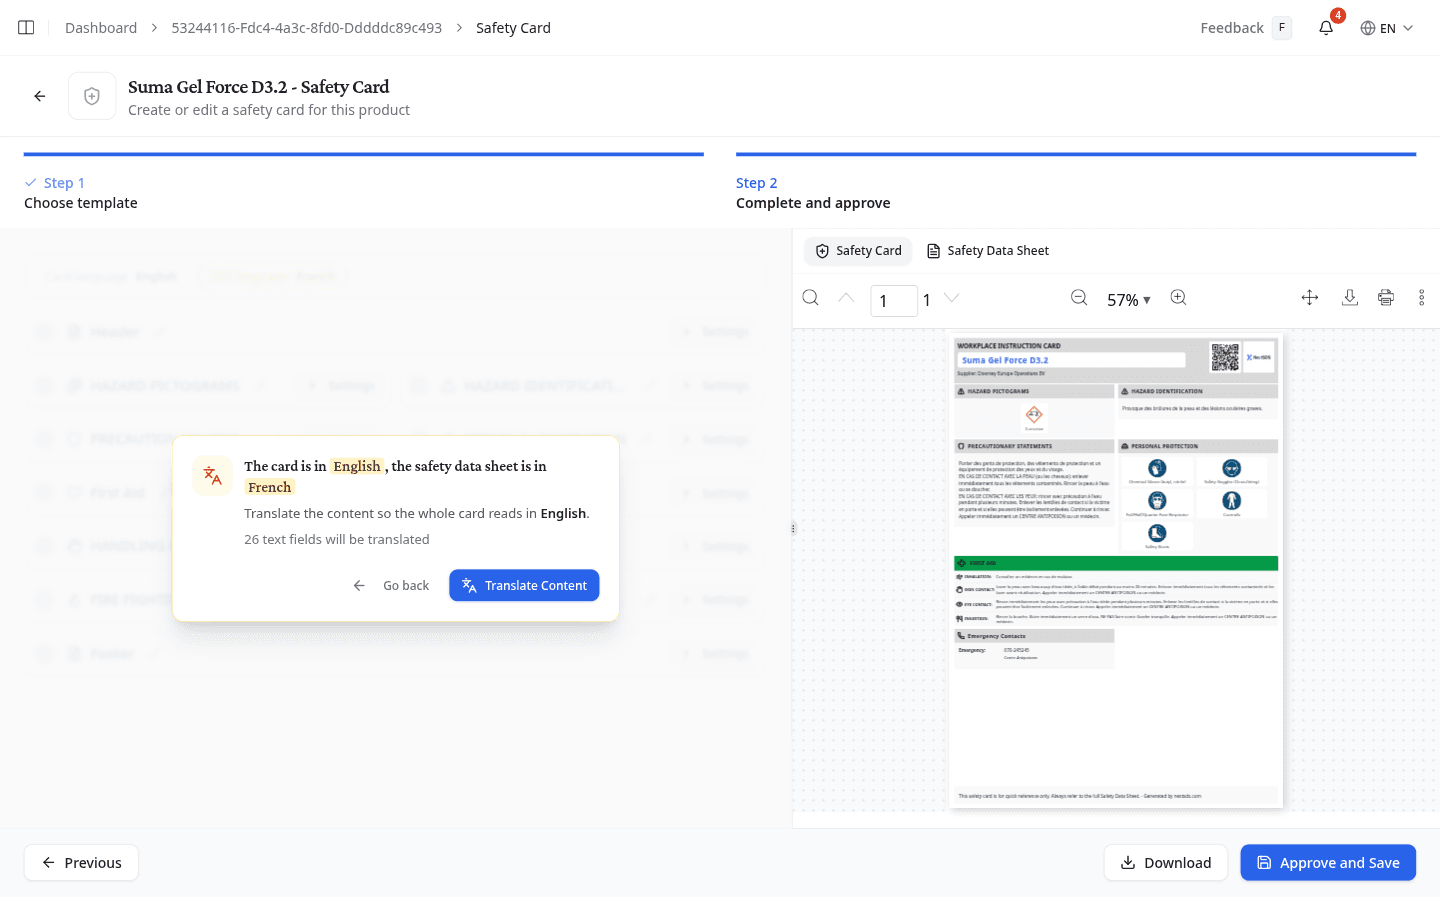Click the shield icon beside the title
The width and height of the screenshot is (1440, 900).
click(92, 96)
